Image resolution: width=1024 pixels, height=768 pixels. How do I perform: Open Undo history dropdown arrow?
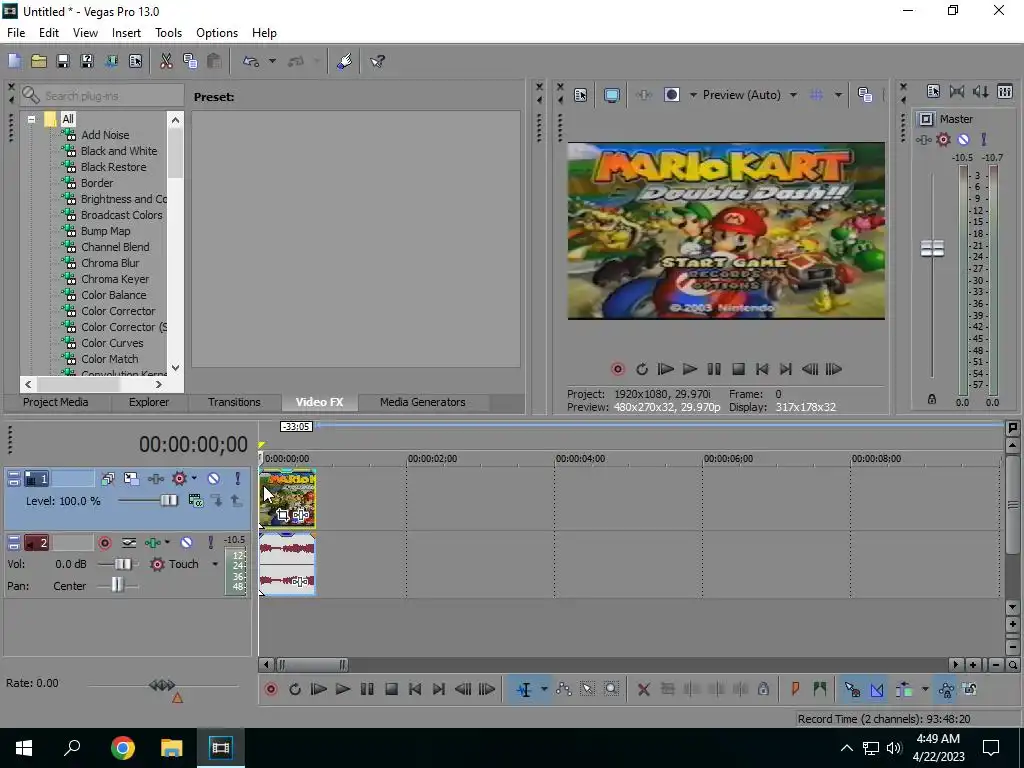[x=272, y=61]
